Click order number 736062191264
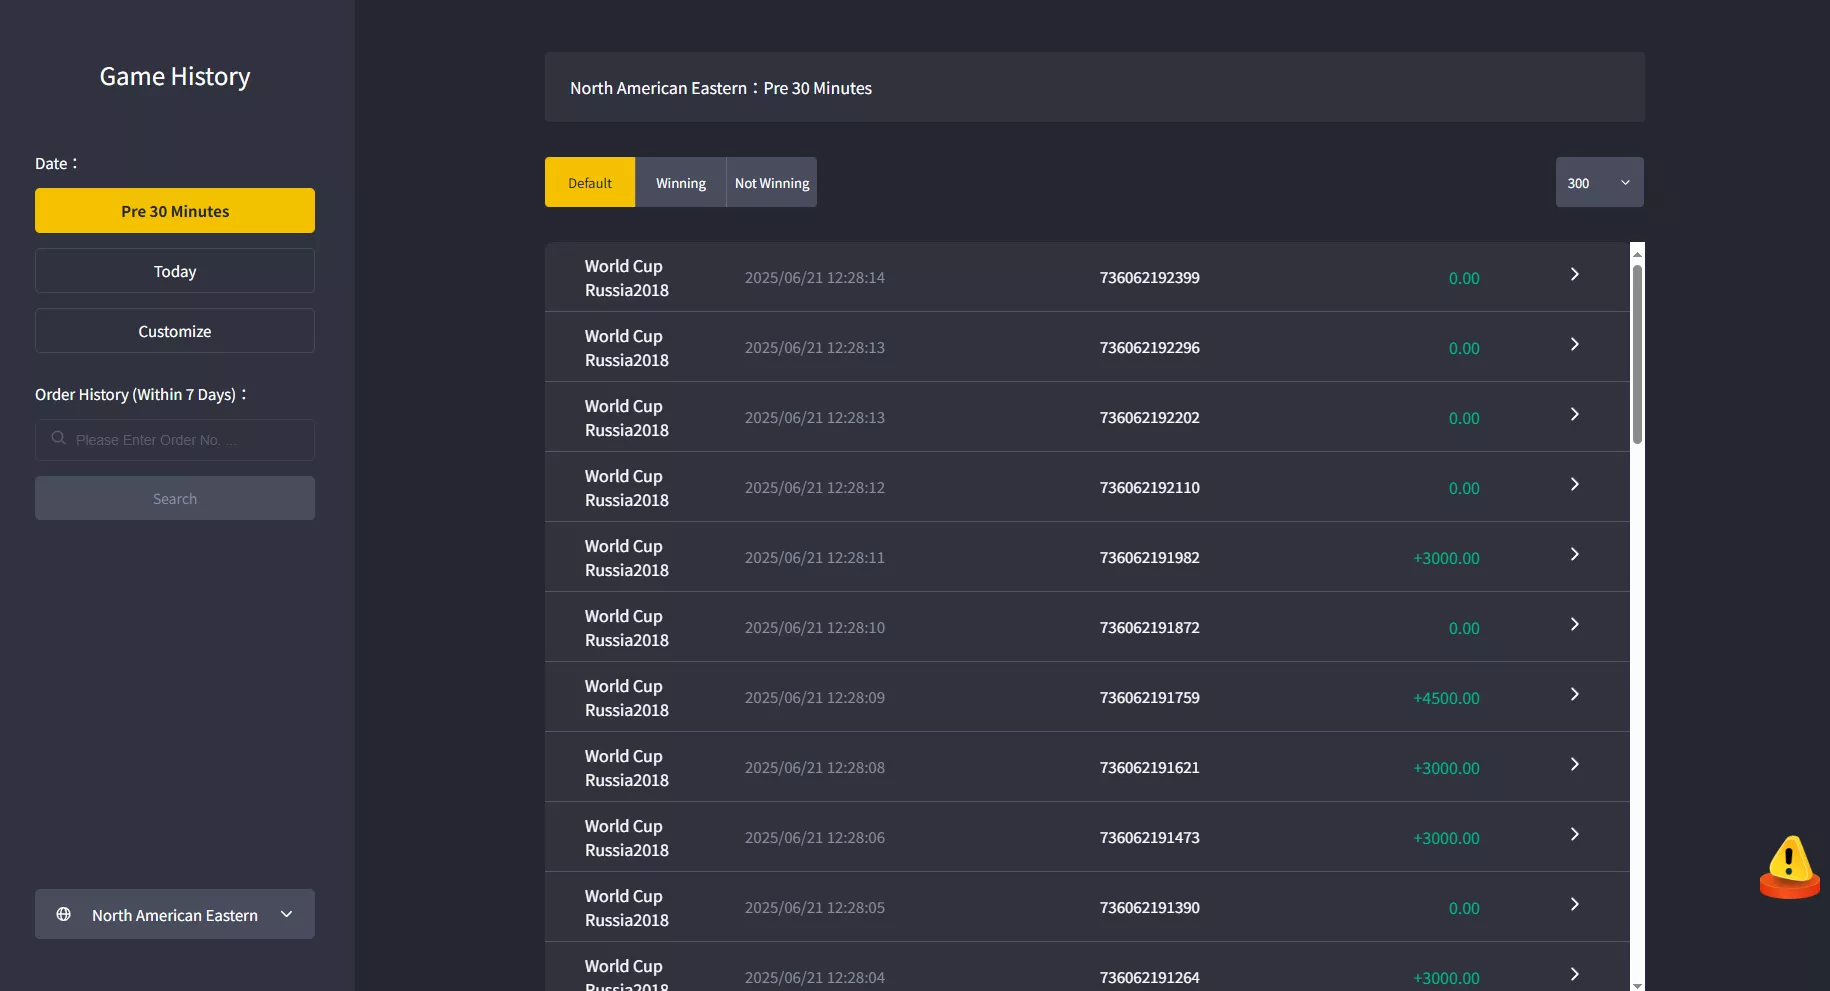 [x=1150, y=977]
